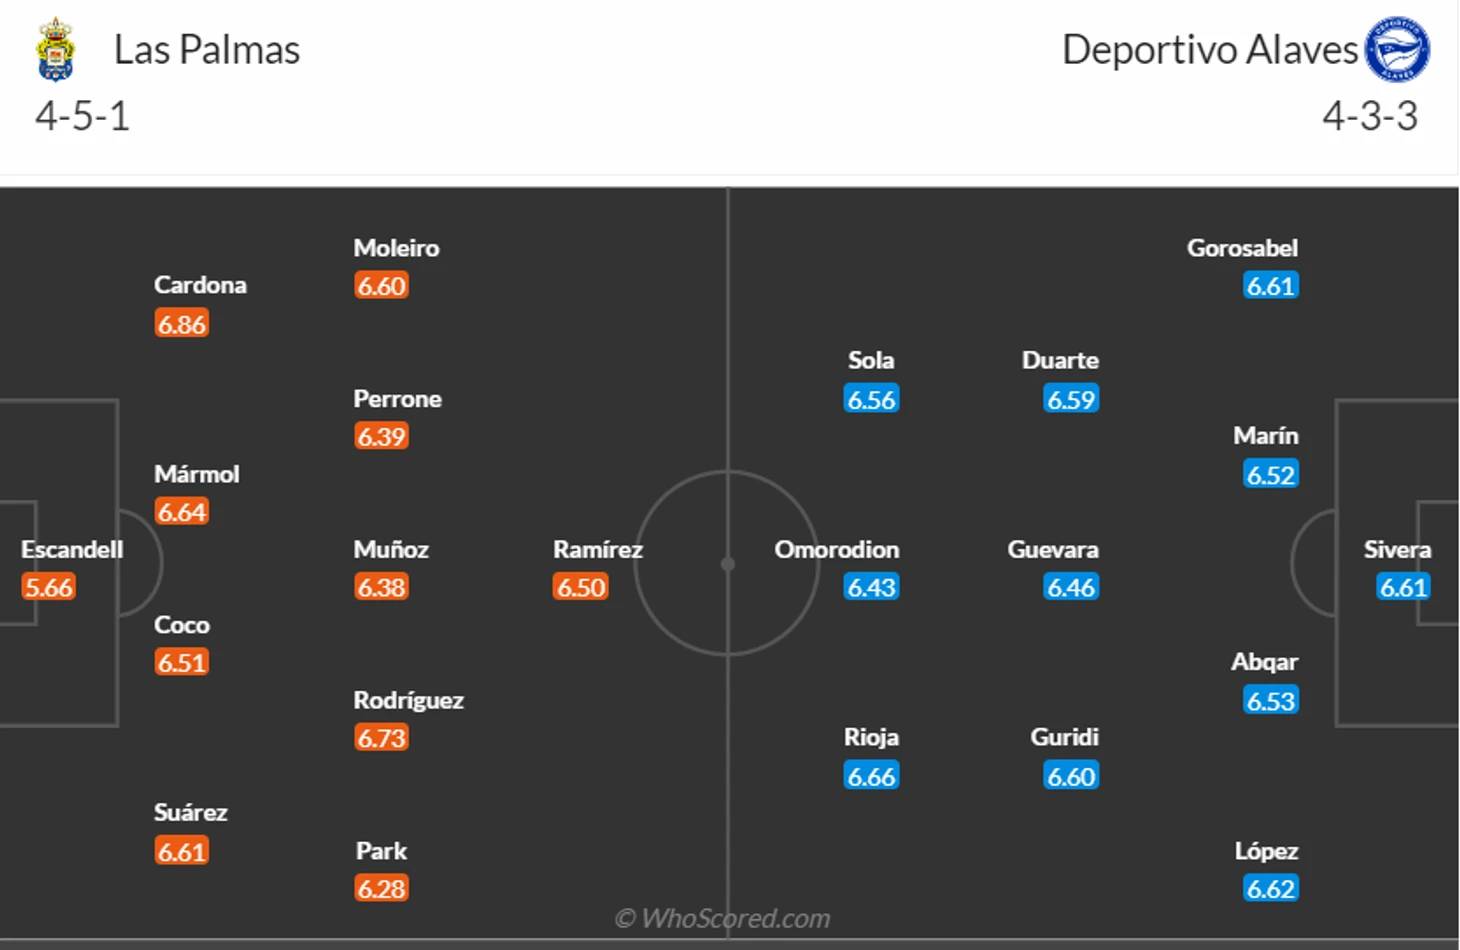Open the Las Palmas team name link

pos(207,50)
